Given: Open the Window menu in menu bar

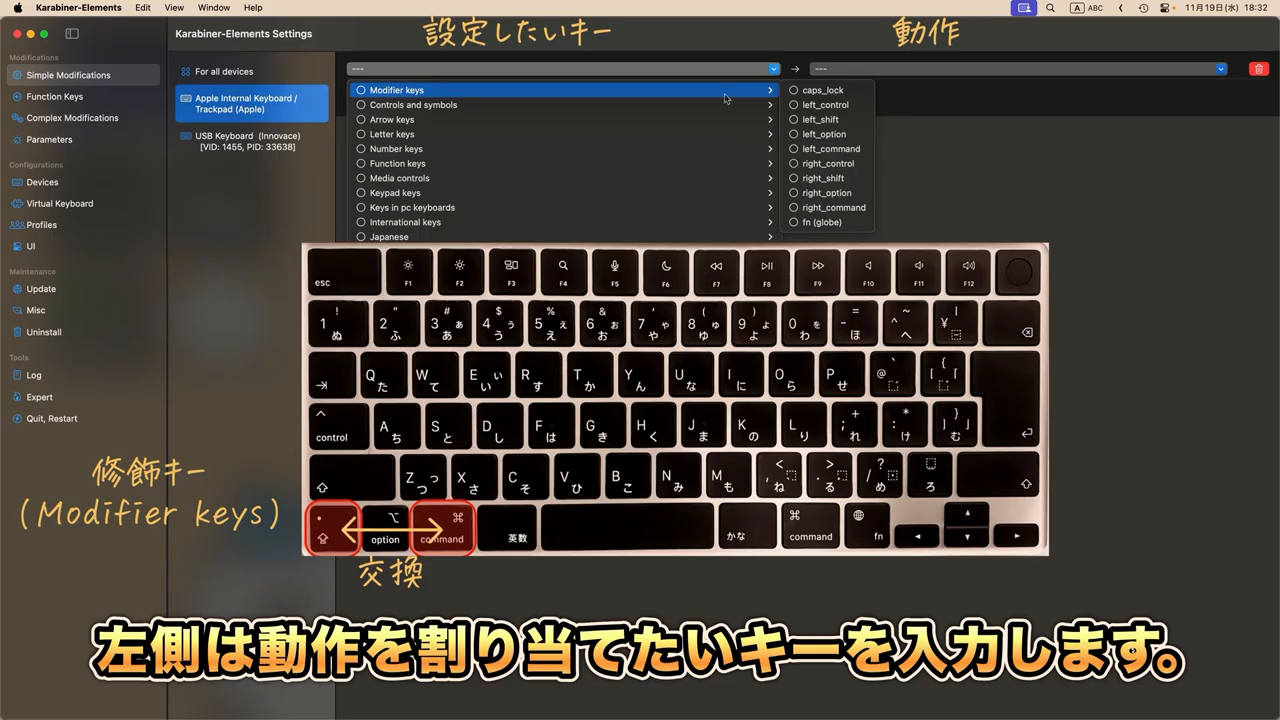Looking at the screenshot, I should pyautogui.click(x=214, y=8).
